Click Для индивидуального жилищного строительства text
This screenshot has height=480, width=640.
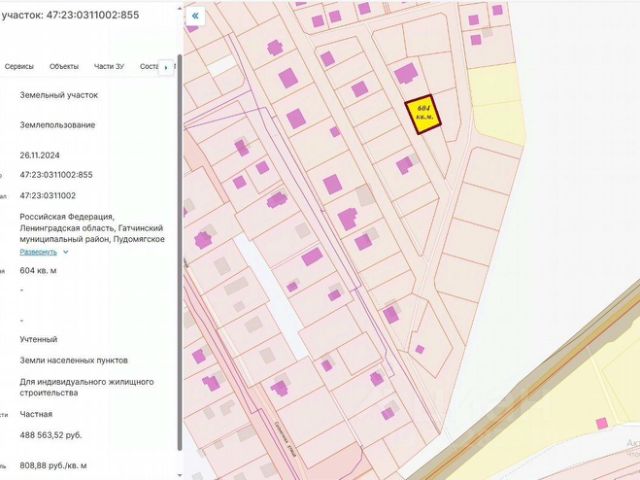pyautogui.click(x=87, y=387)
